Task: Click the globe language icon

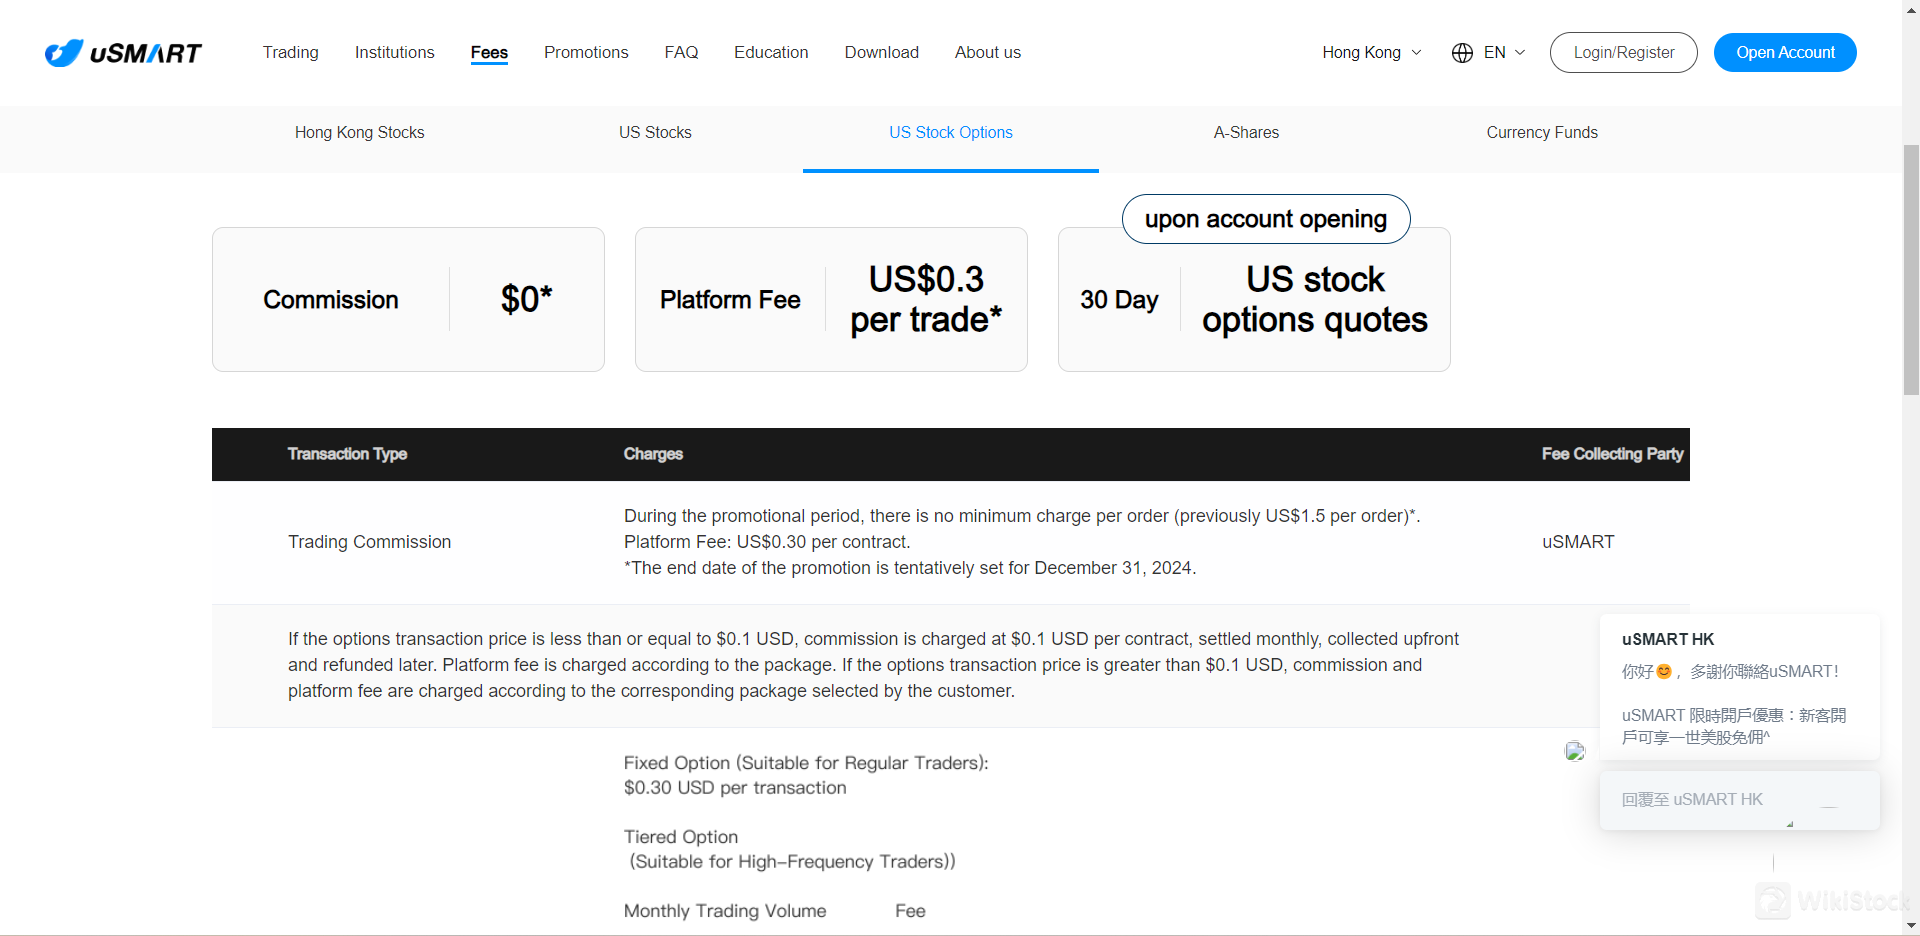Action: pos(1462,53)
